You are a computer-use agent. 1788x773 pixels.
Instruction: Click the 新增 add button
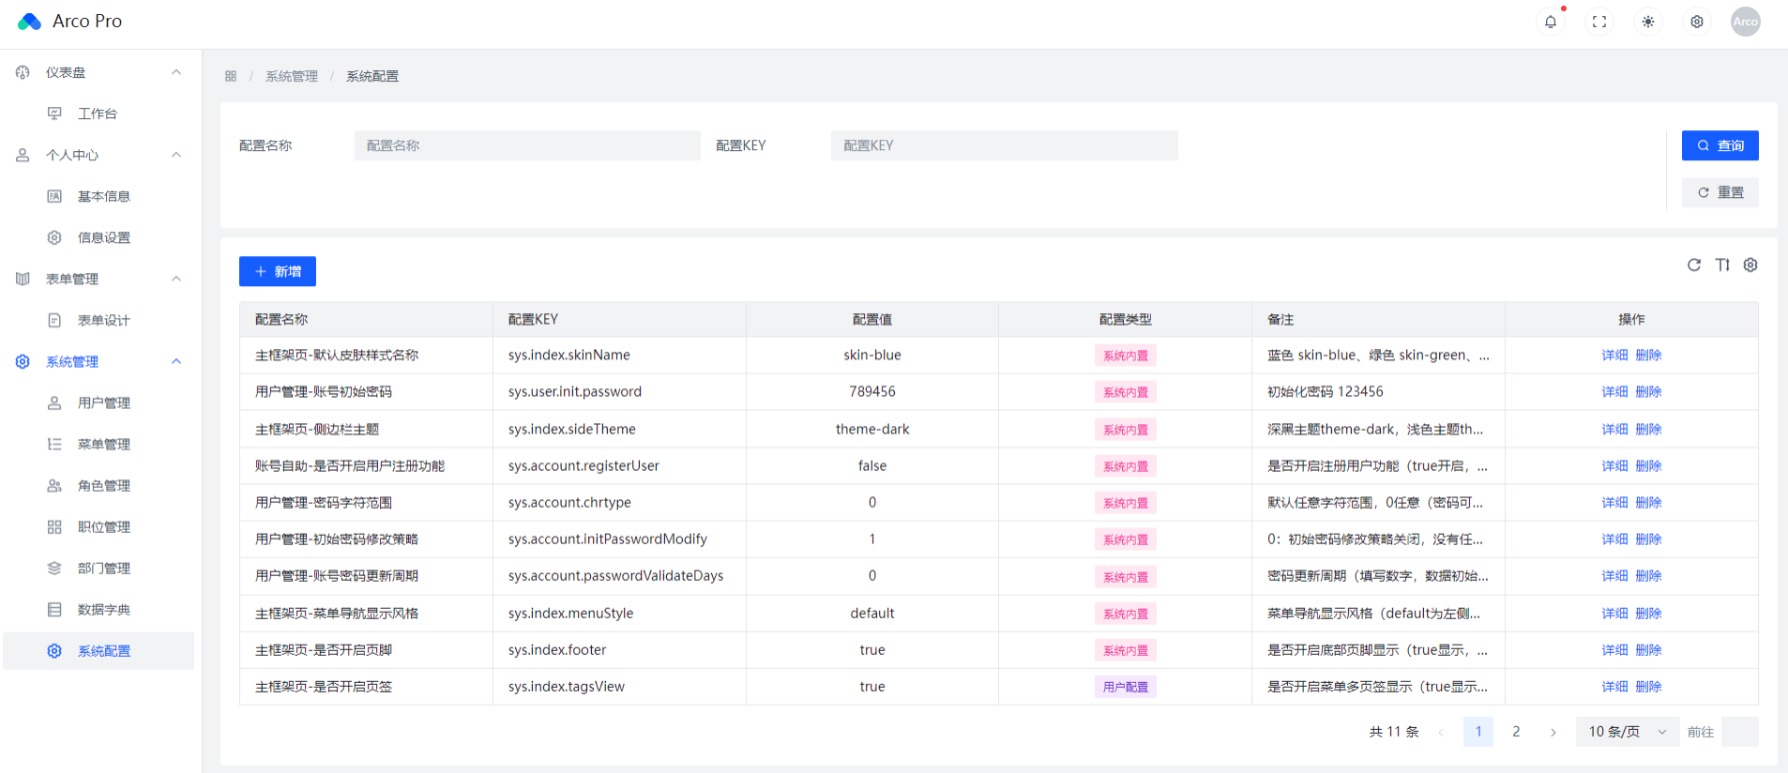click(277, 272)
